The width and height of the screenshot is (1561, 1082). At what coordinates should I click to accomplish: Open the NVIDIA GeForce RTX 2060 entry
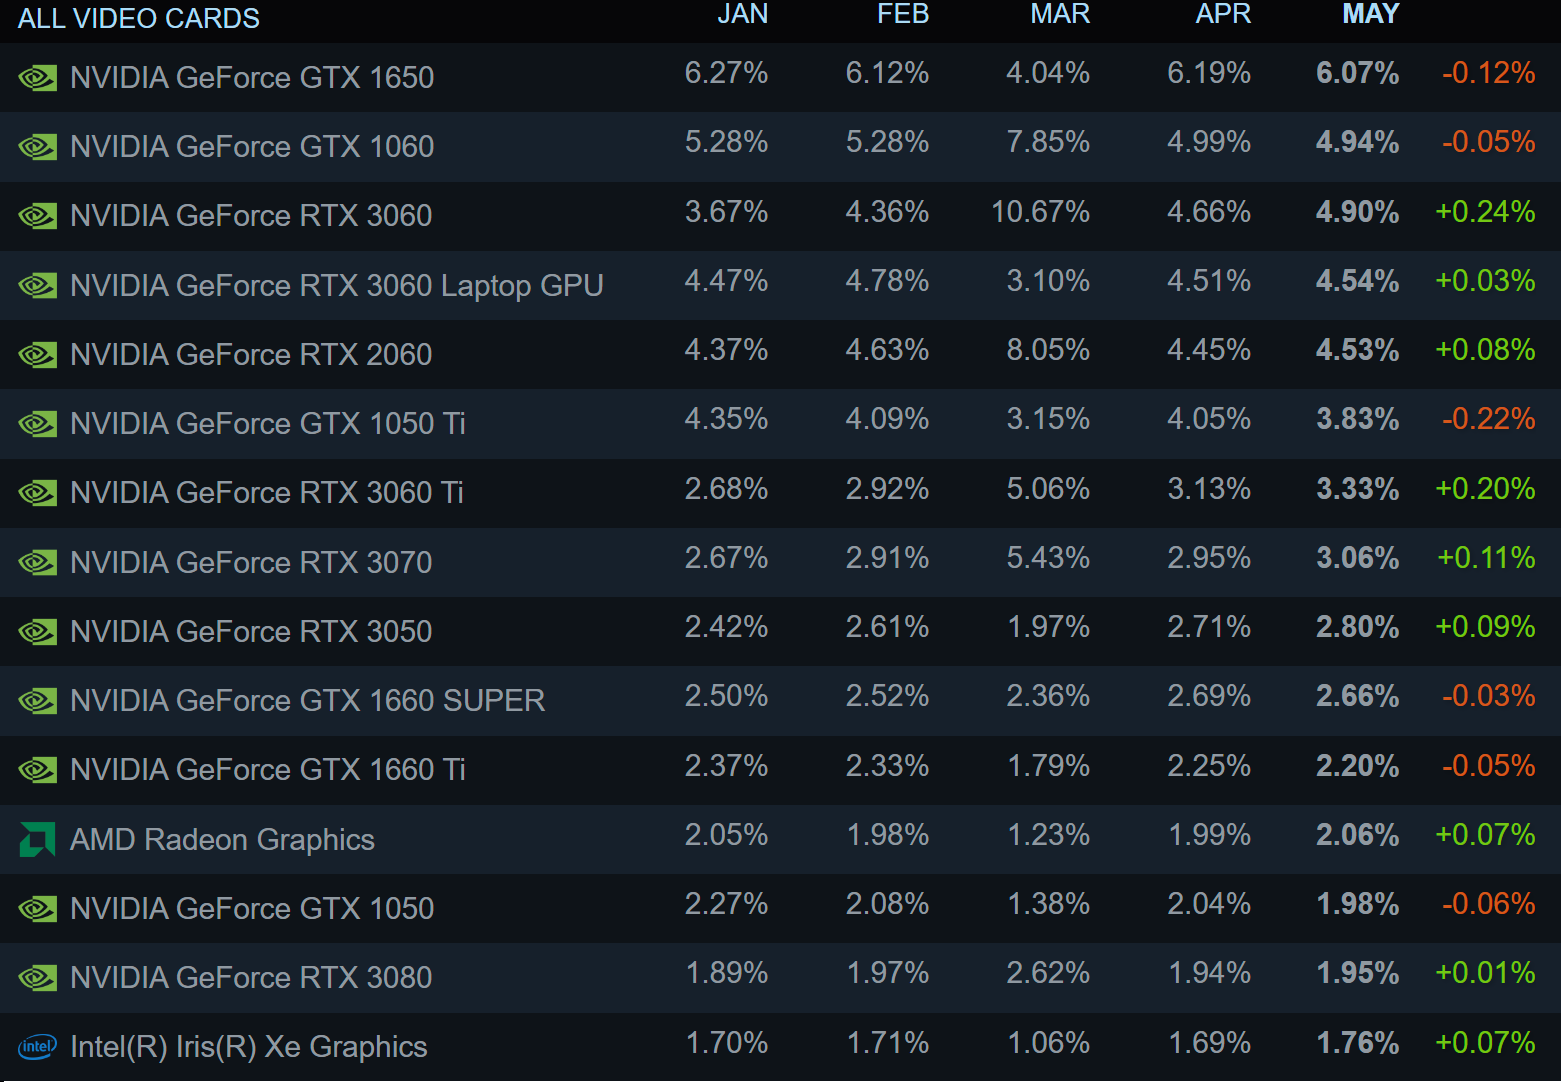(251, 354)
